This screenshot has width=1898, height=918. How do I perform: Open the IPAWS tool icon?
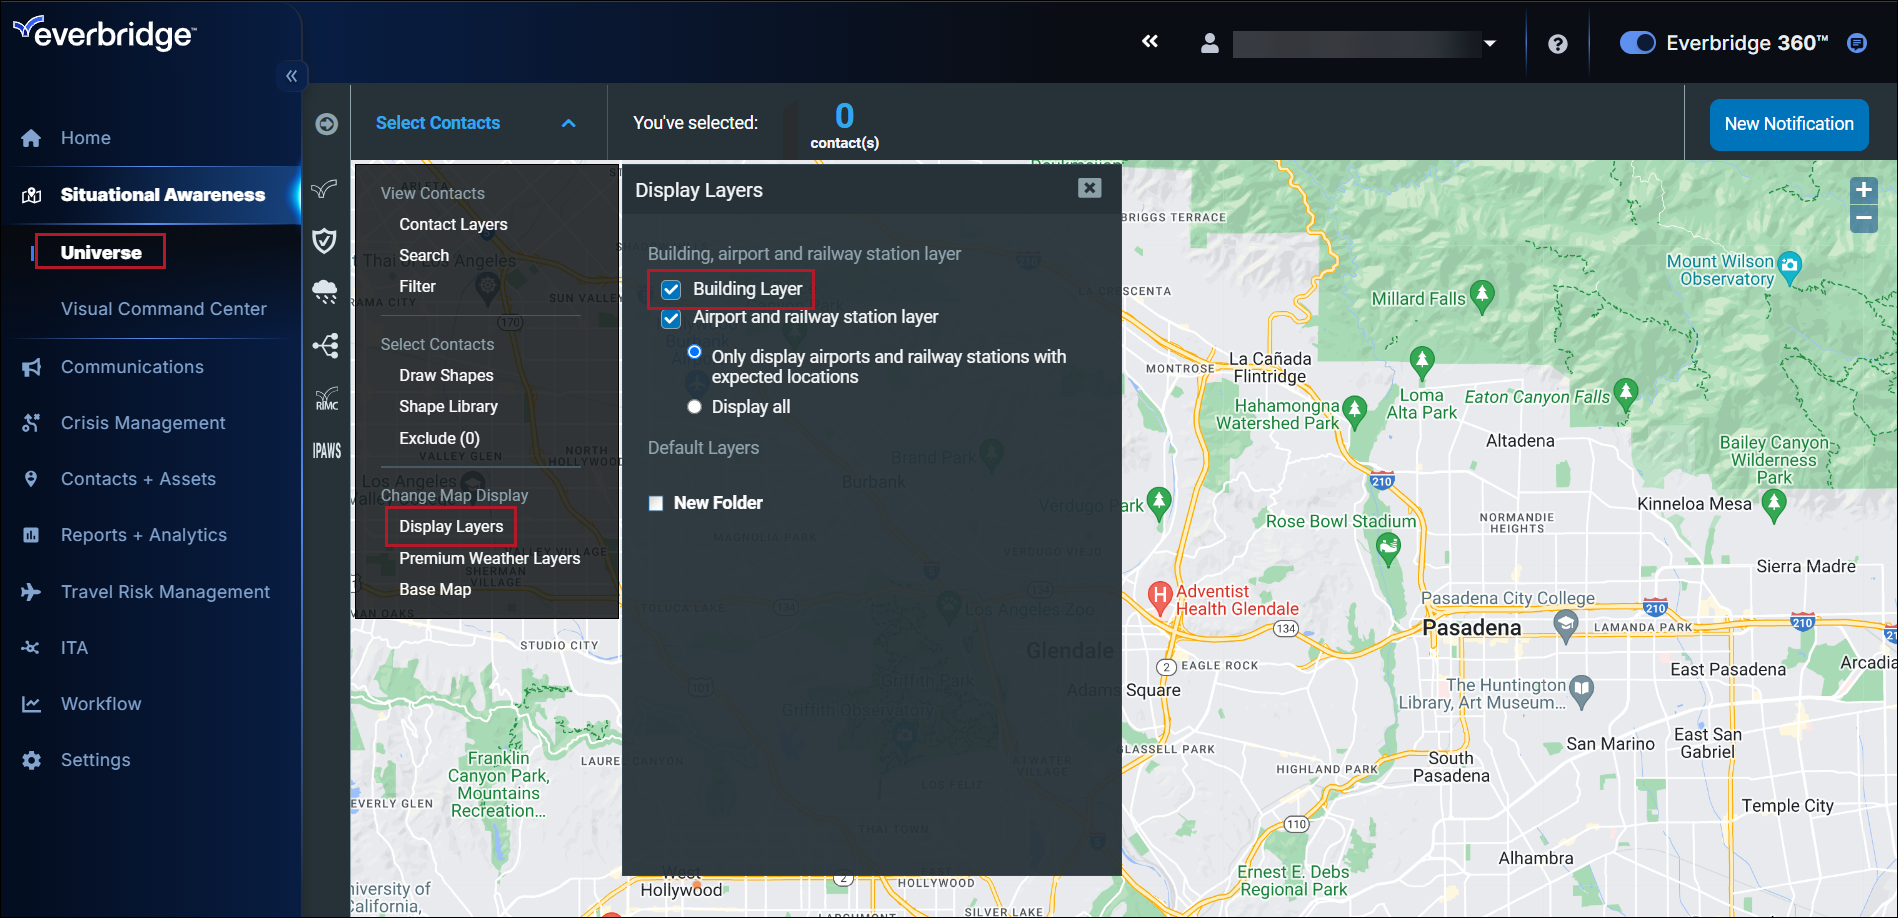pyautogui.click(x=326, y=451)
